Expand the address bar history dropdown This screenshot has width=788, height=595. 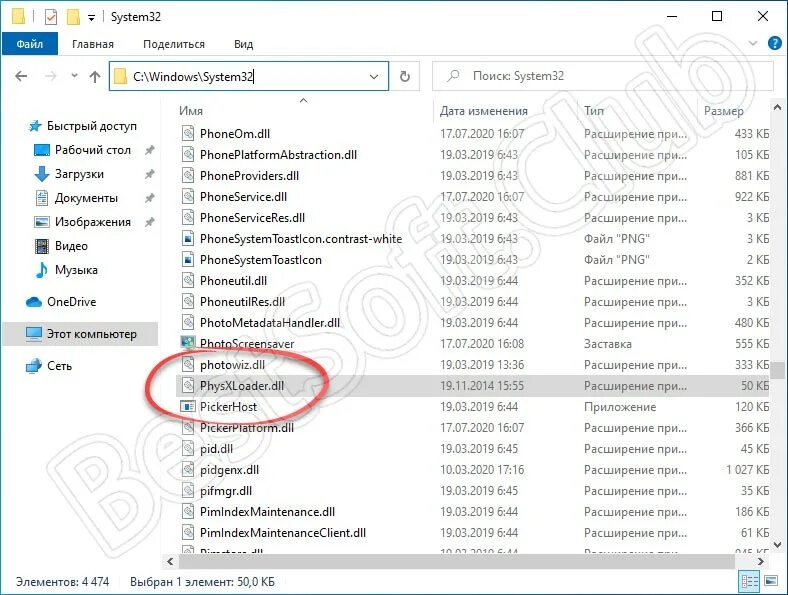[x=374, y=76]
